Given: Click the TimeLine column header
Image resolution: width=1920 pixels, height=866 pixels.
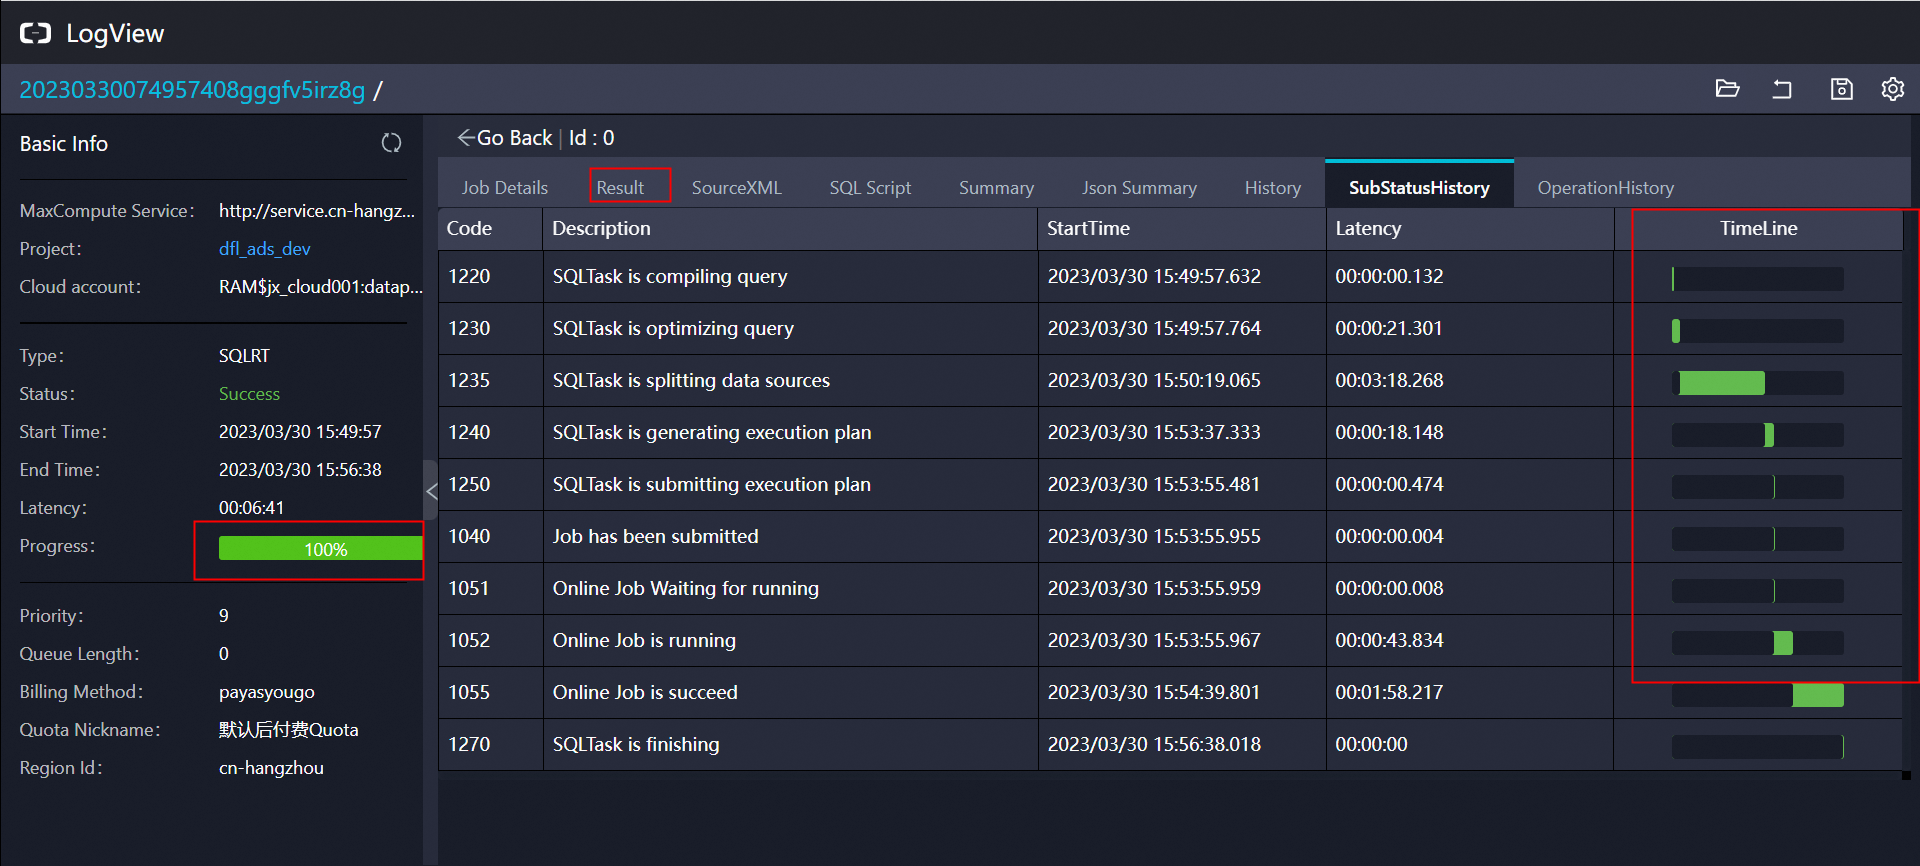Looking at the screenshot, I should click(x=1758, y=229).
